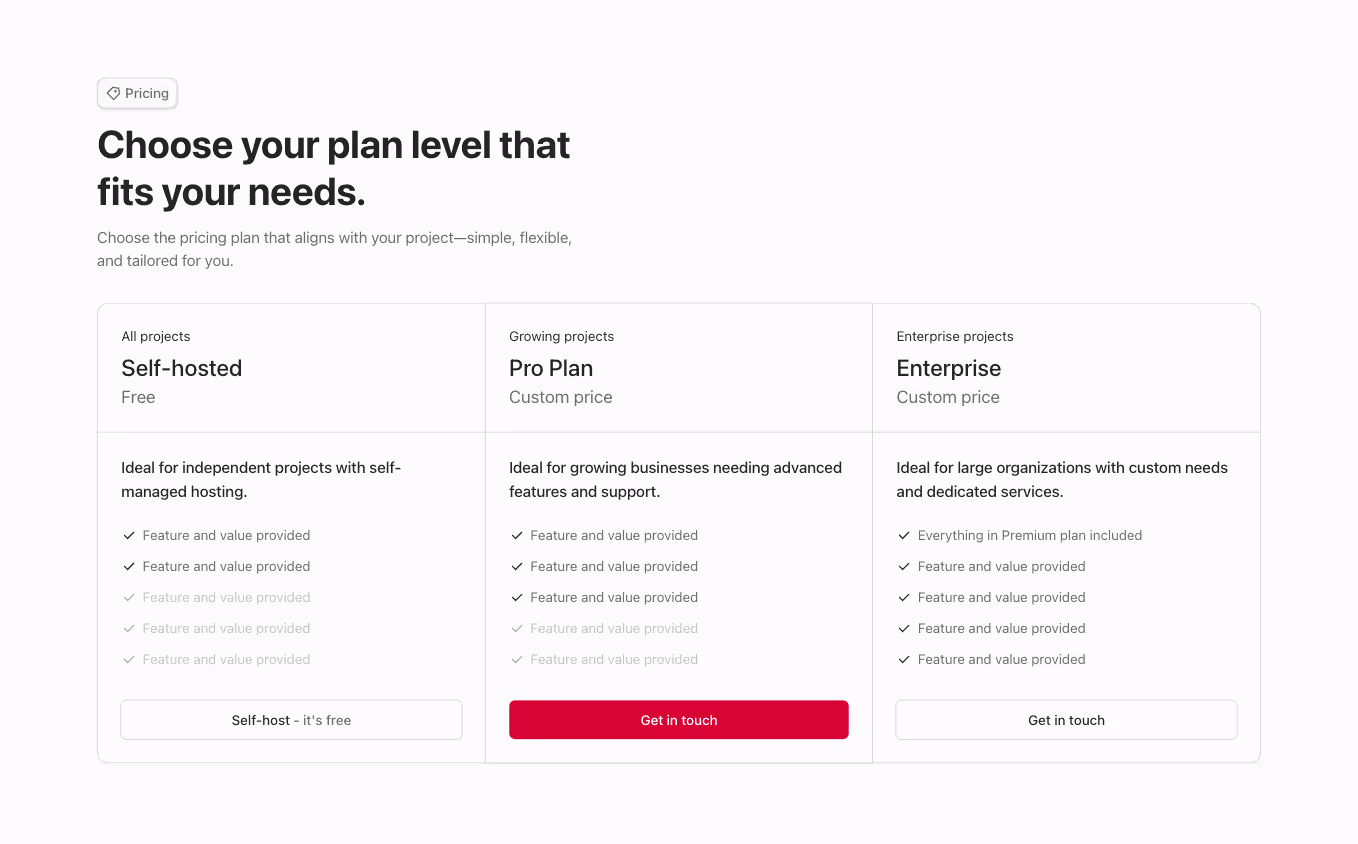The width and height of the screenshot is (1358, 844).
Task: Click 'Get in touch' under Enterprise
Action: [1066, 719]
